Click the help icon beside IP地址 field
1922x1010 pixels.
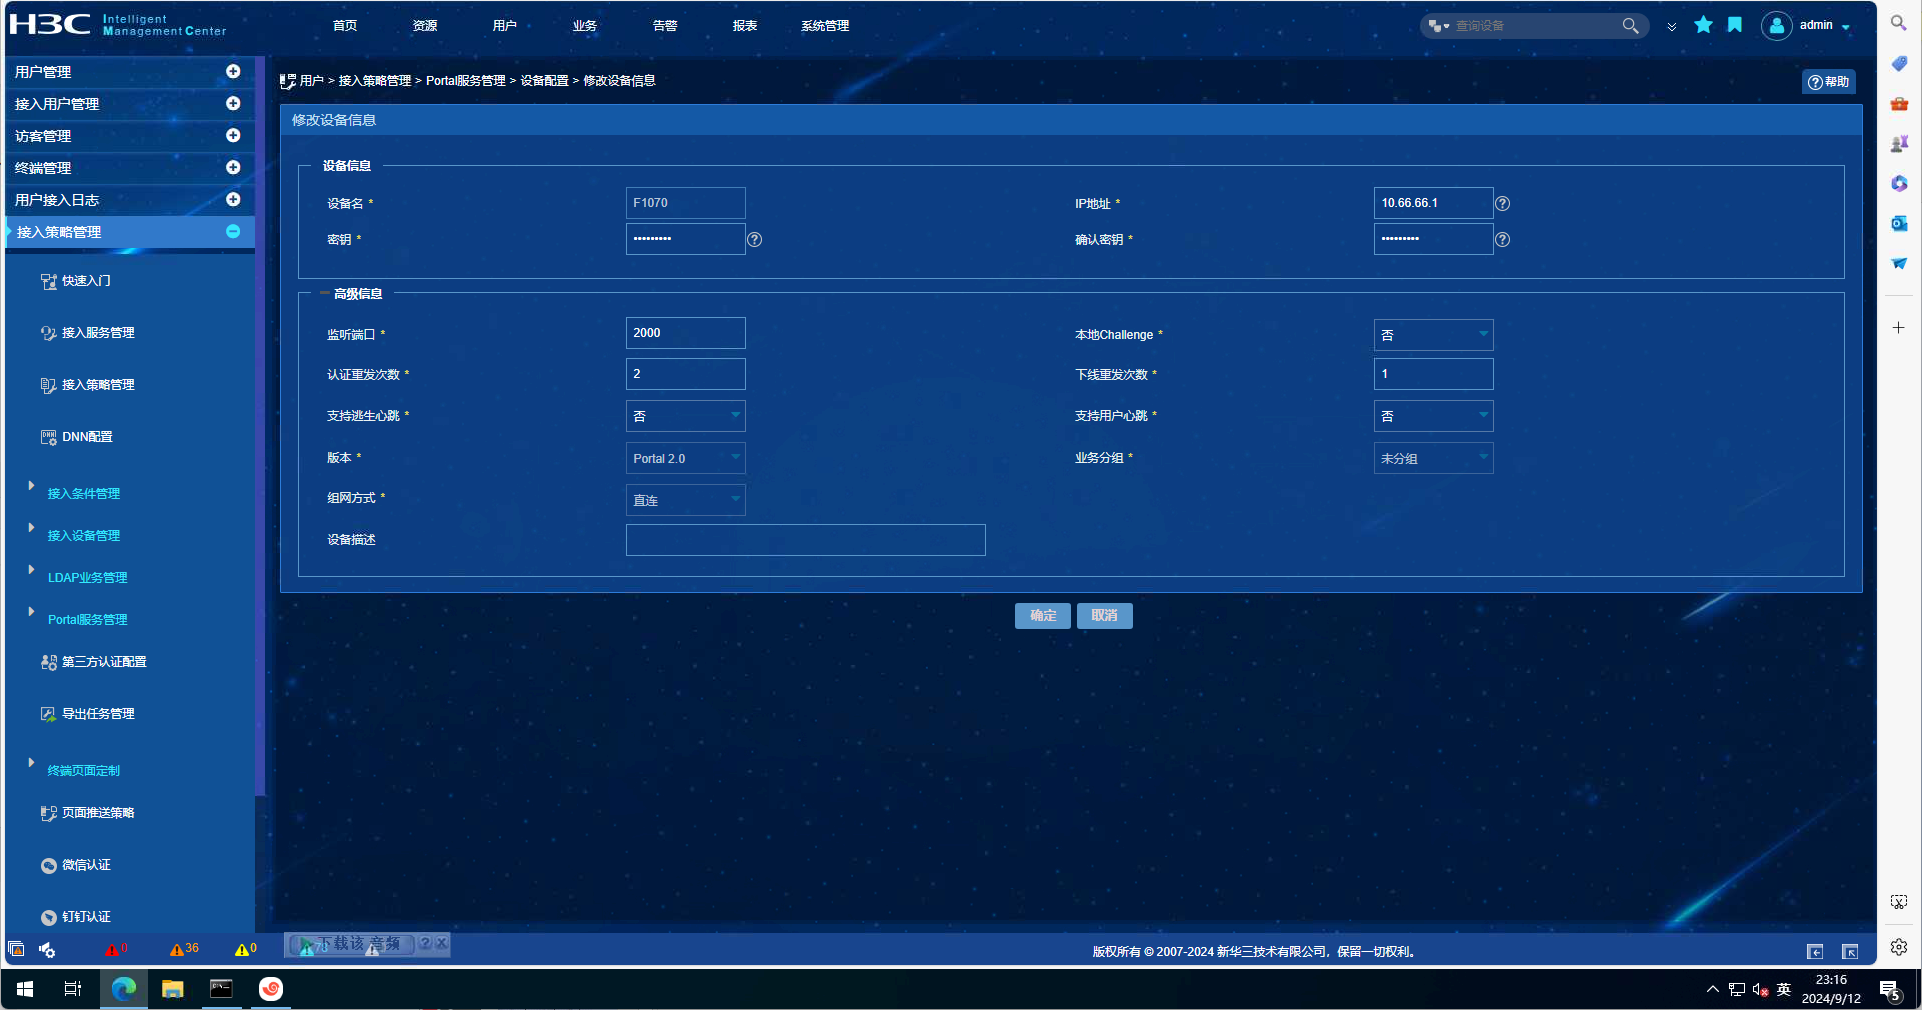pyautogui.click(x=1502, y=204)
